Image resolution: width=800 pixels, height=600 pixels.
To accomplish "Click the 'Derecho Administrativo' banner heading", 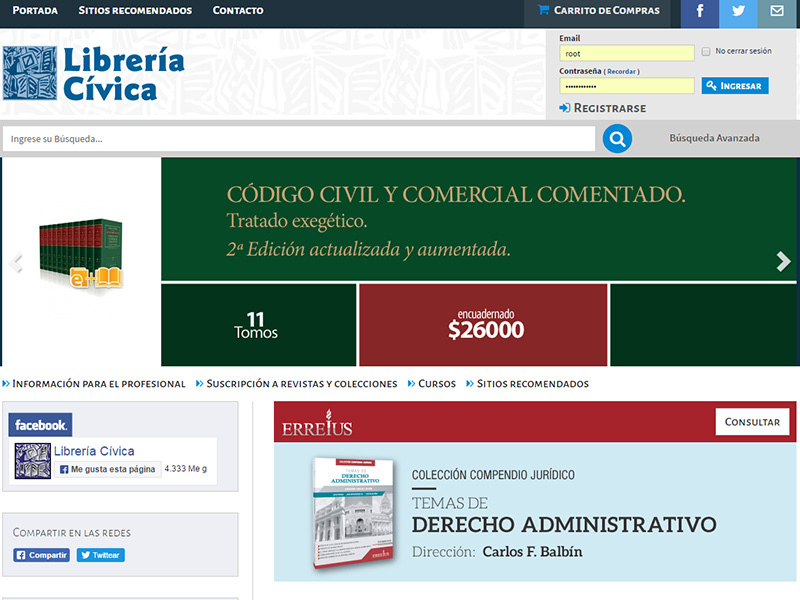I will 564,524.
